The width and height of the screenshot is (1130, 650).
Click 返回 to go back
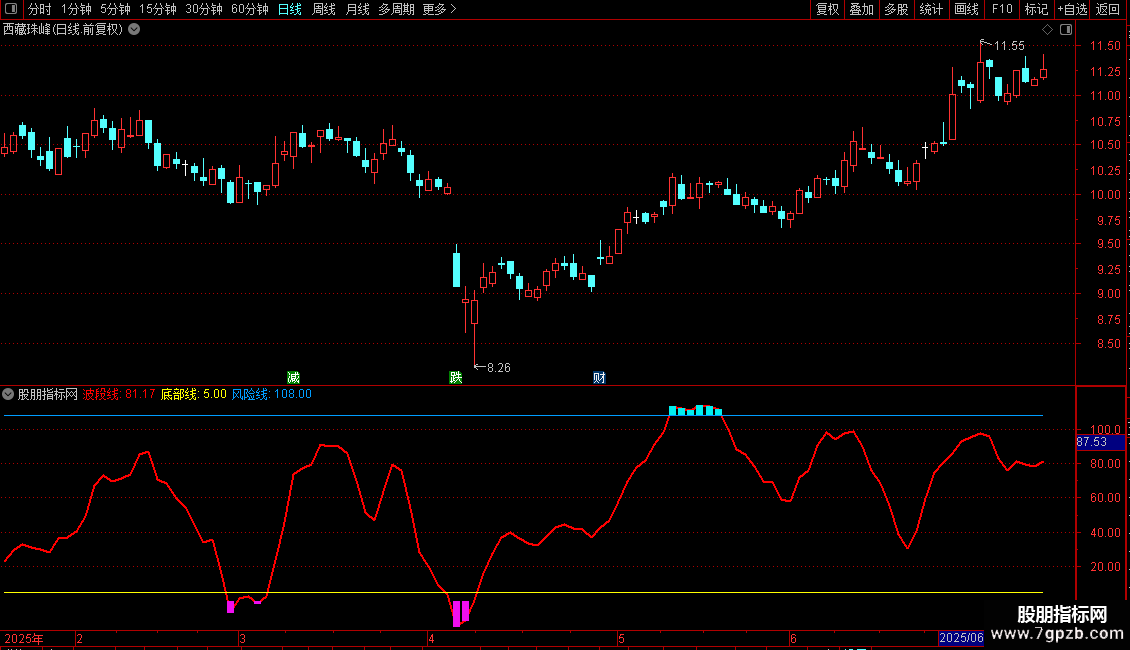(x=1108, y=9)
